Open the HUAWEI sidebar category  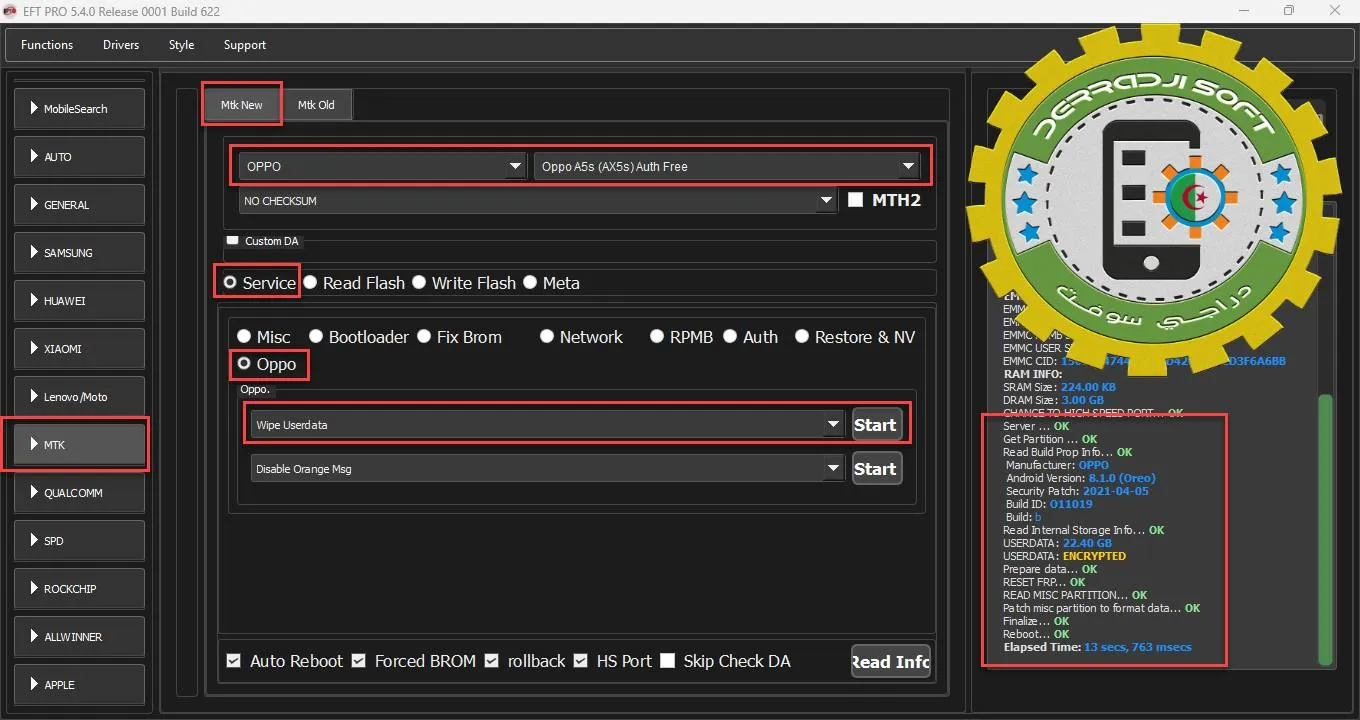tap(79, 301)
